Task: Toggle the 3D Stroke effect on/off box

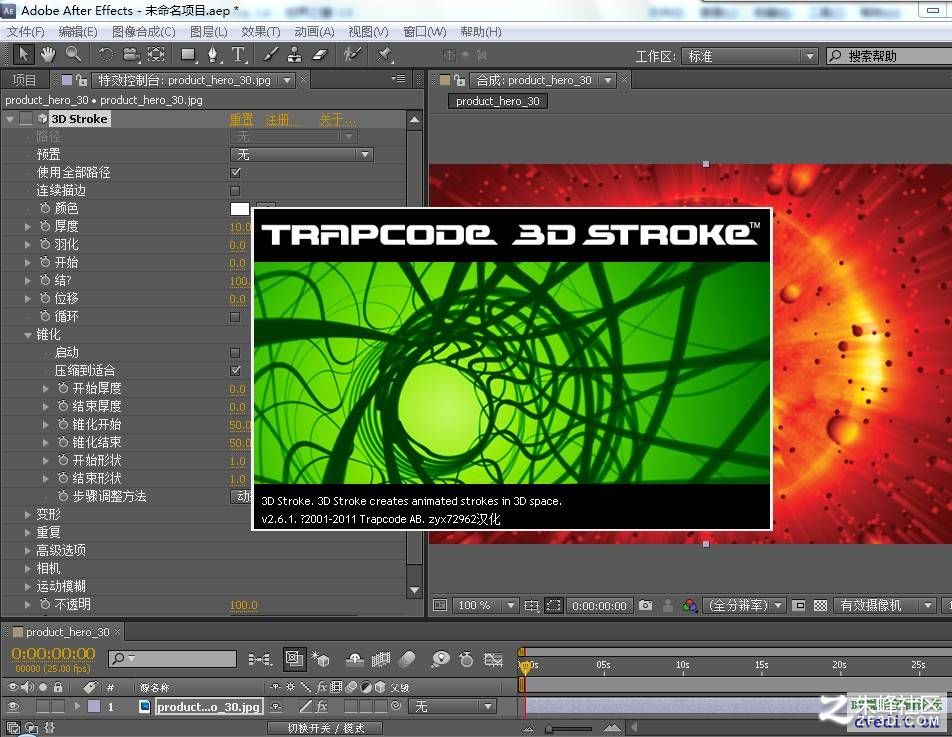Action: 26,119
